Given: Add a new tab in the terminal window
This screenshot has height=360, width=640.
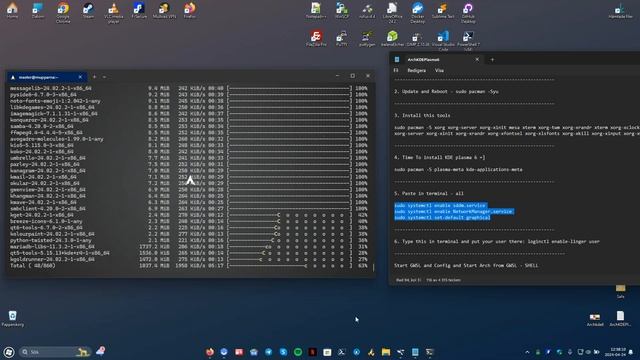Looking at the screenshot, I should [x=94, y=77].
